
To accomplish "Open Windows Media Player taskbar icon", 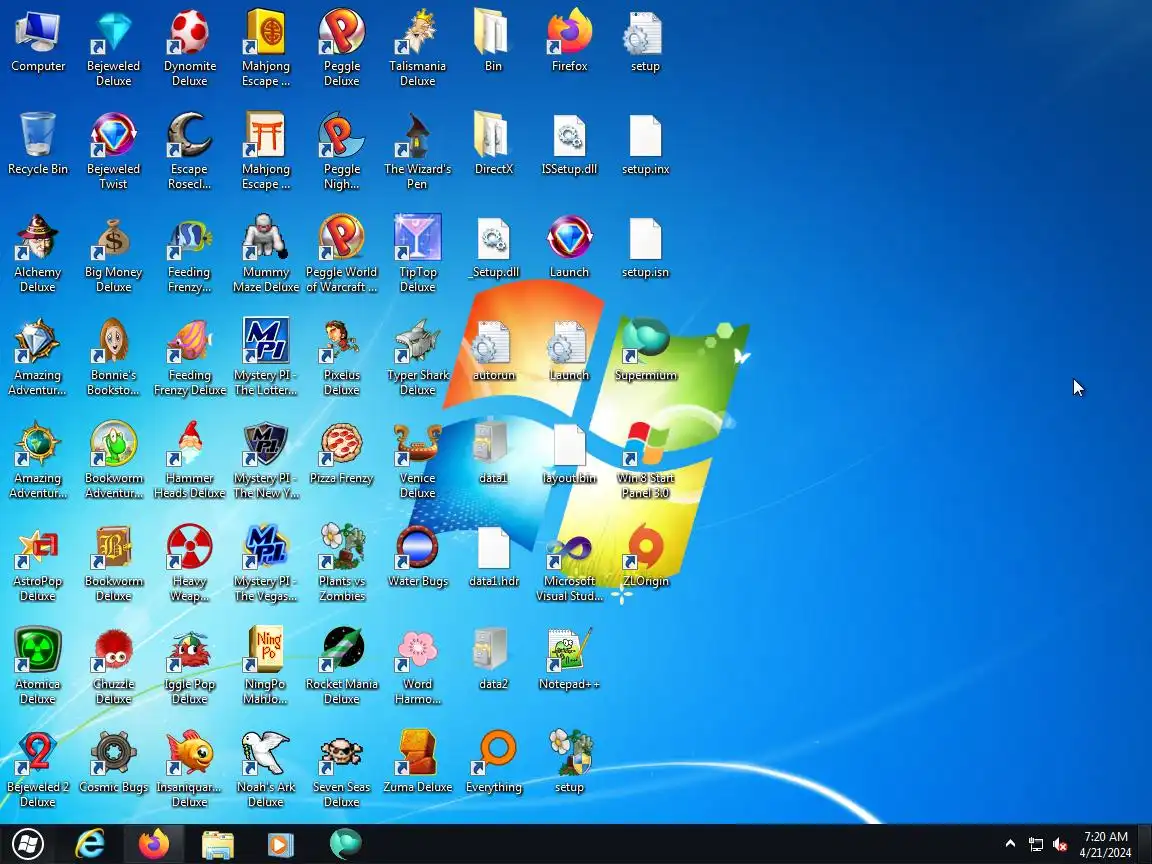I will pos(279,844).
